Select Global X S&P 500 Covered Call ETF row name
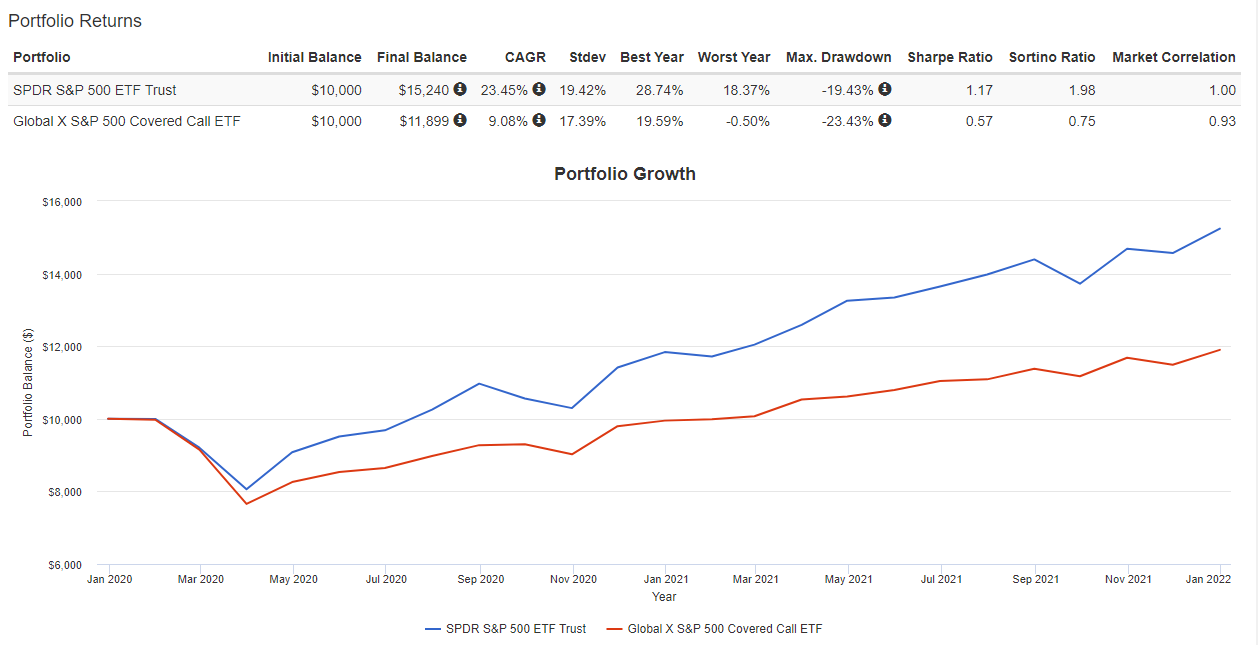 point(126,121)
